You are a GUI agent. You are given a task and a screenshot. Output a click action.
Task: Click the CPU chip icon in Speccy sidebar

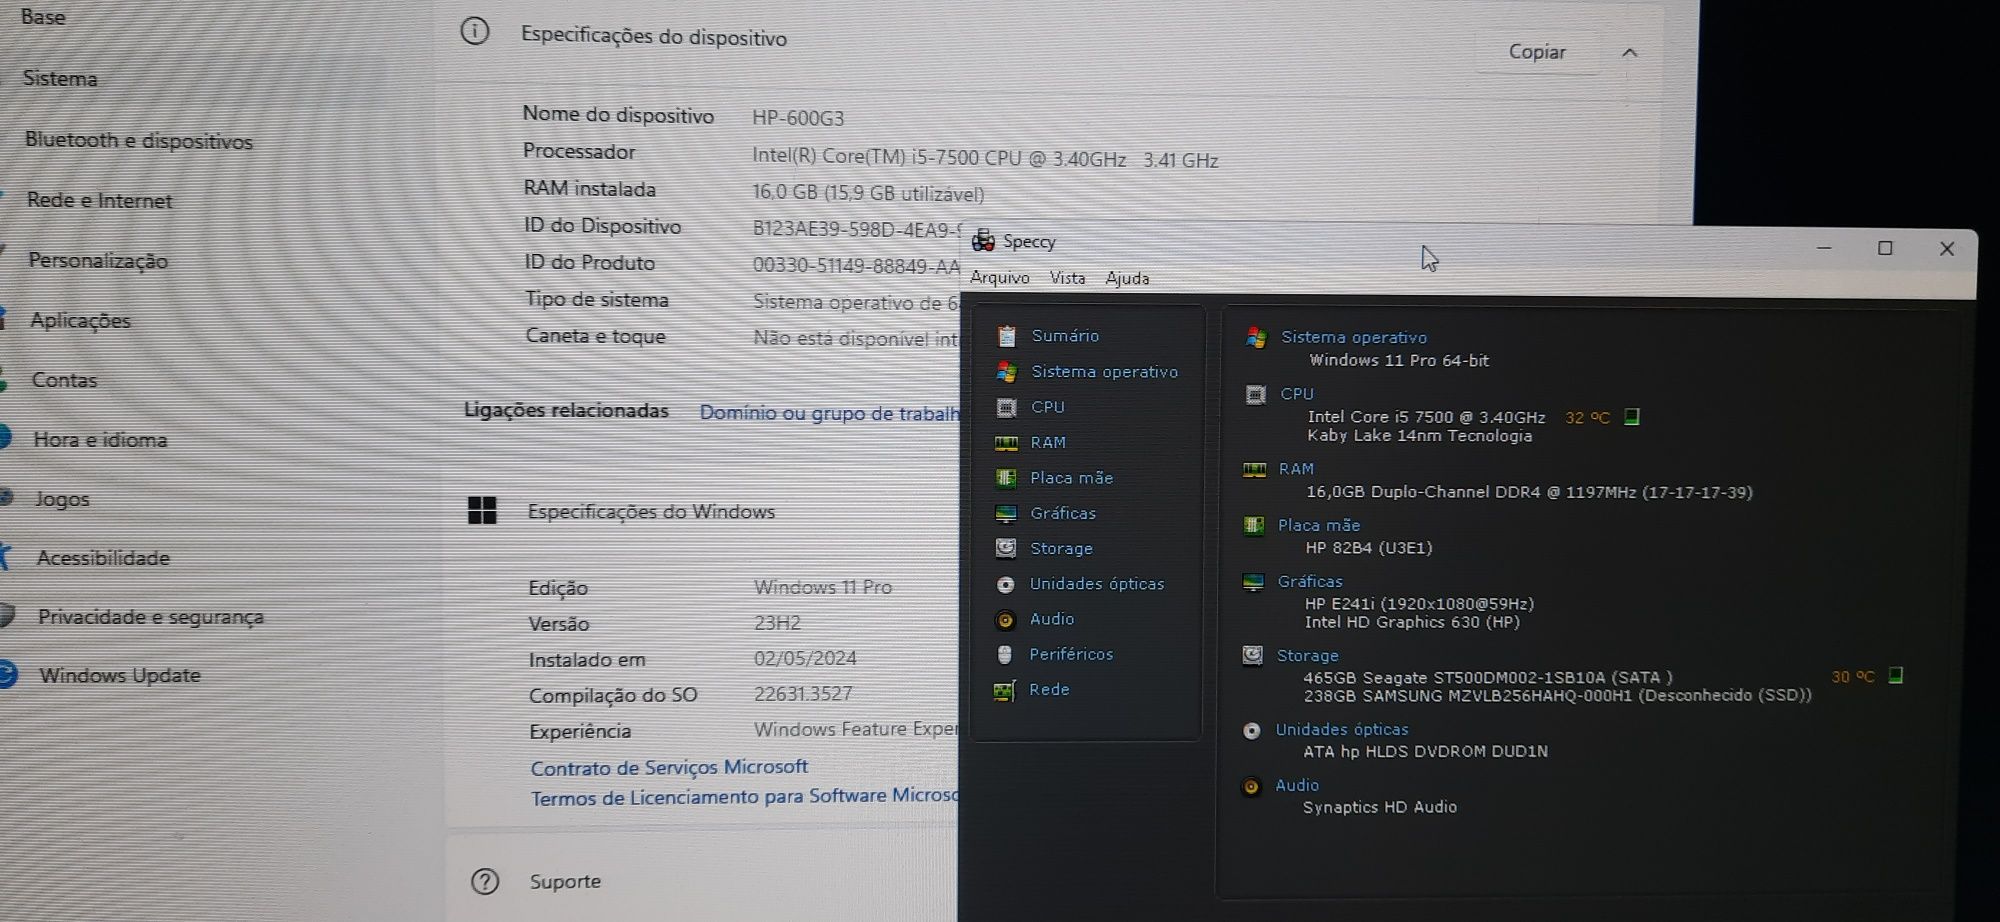pyautogui.click(x=1006, y=407)
